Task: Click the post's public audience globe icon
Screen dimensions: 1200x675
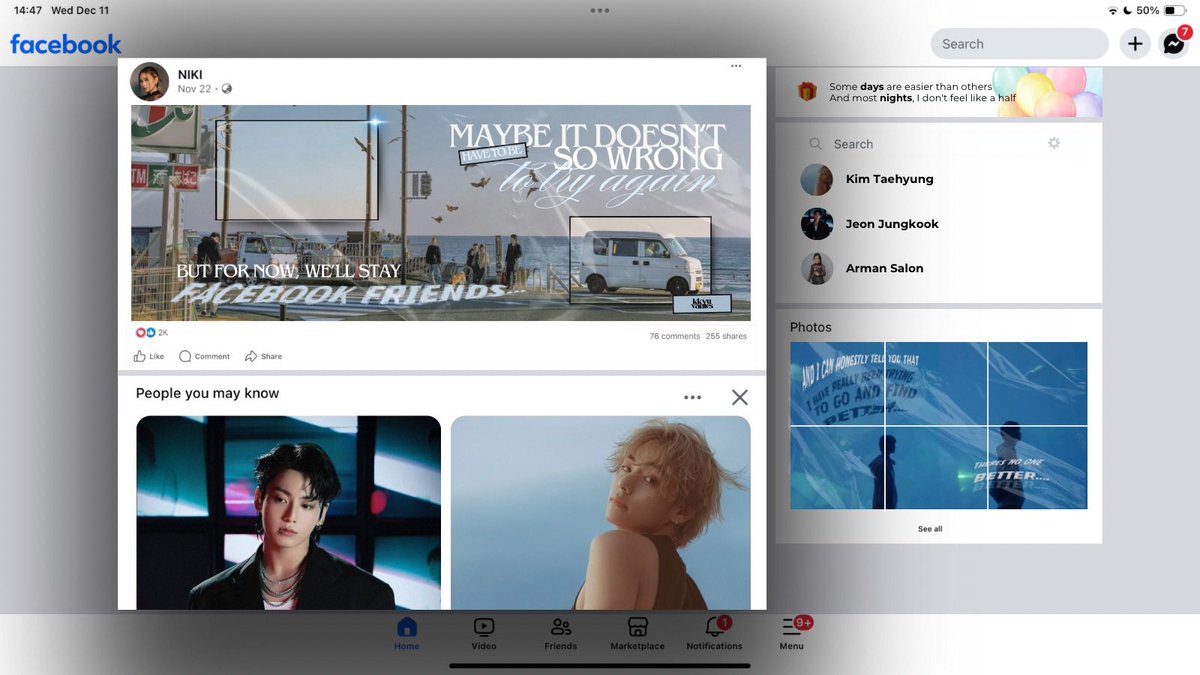Action: click(227, 89)
